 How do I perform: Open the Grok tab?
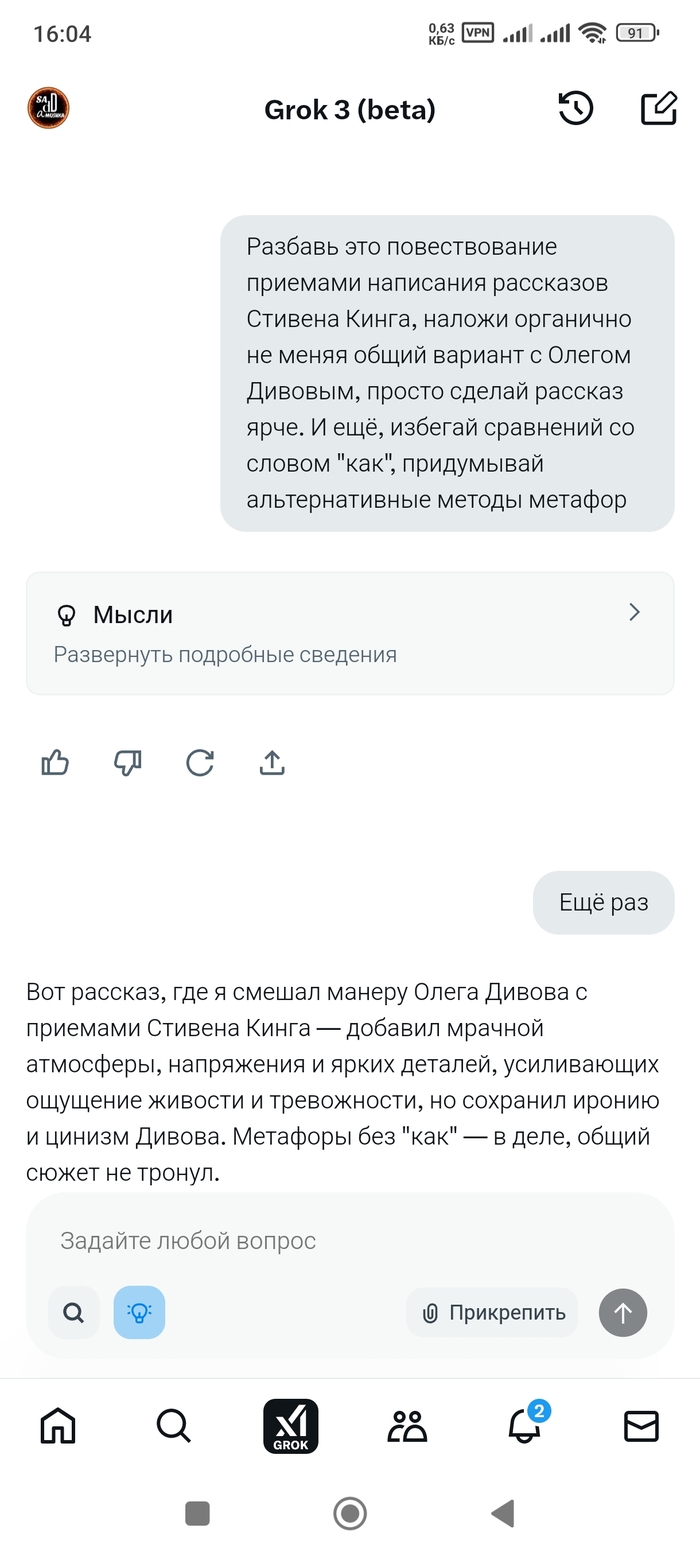tap(290, 1426)
